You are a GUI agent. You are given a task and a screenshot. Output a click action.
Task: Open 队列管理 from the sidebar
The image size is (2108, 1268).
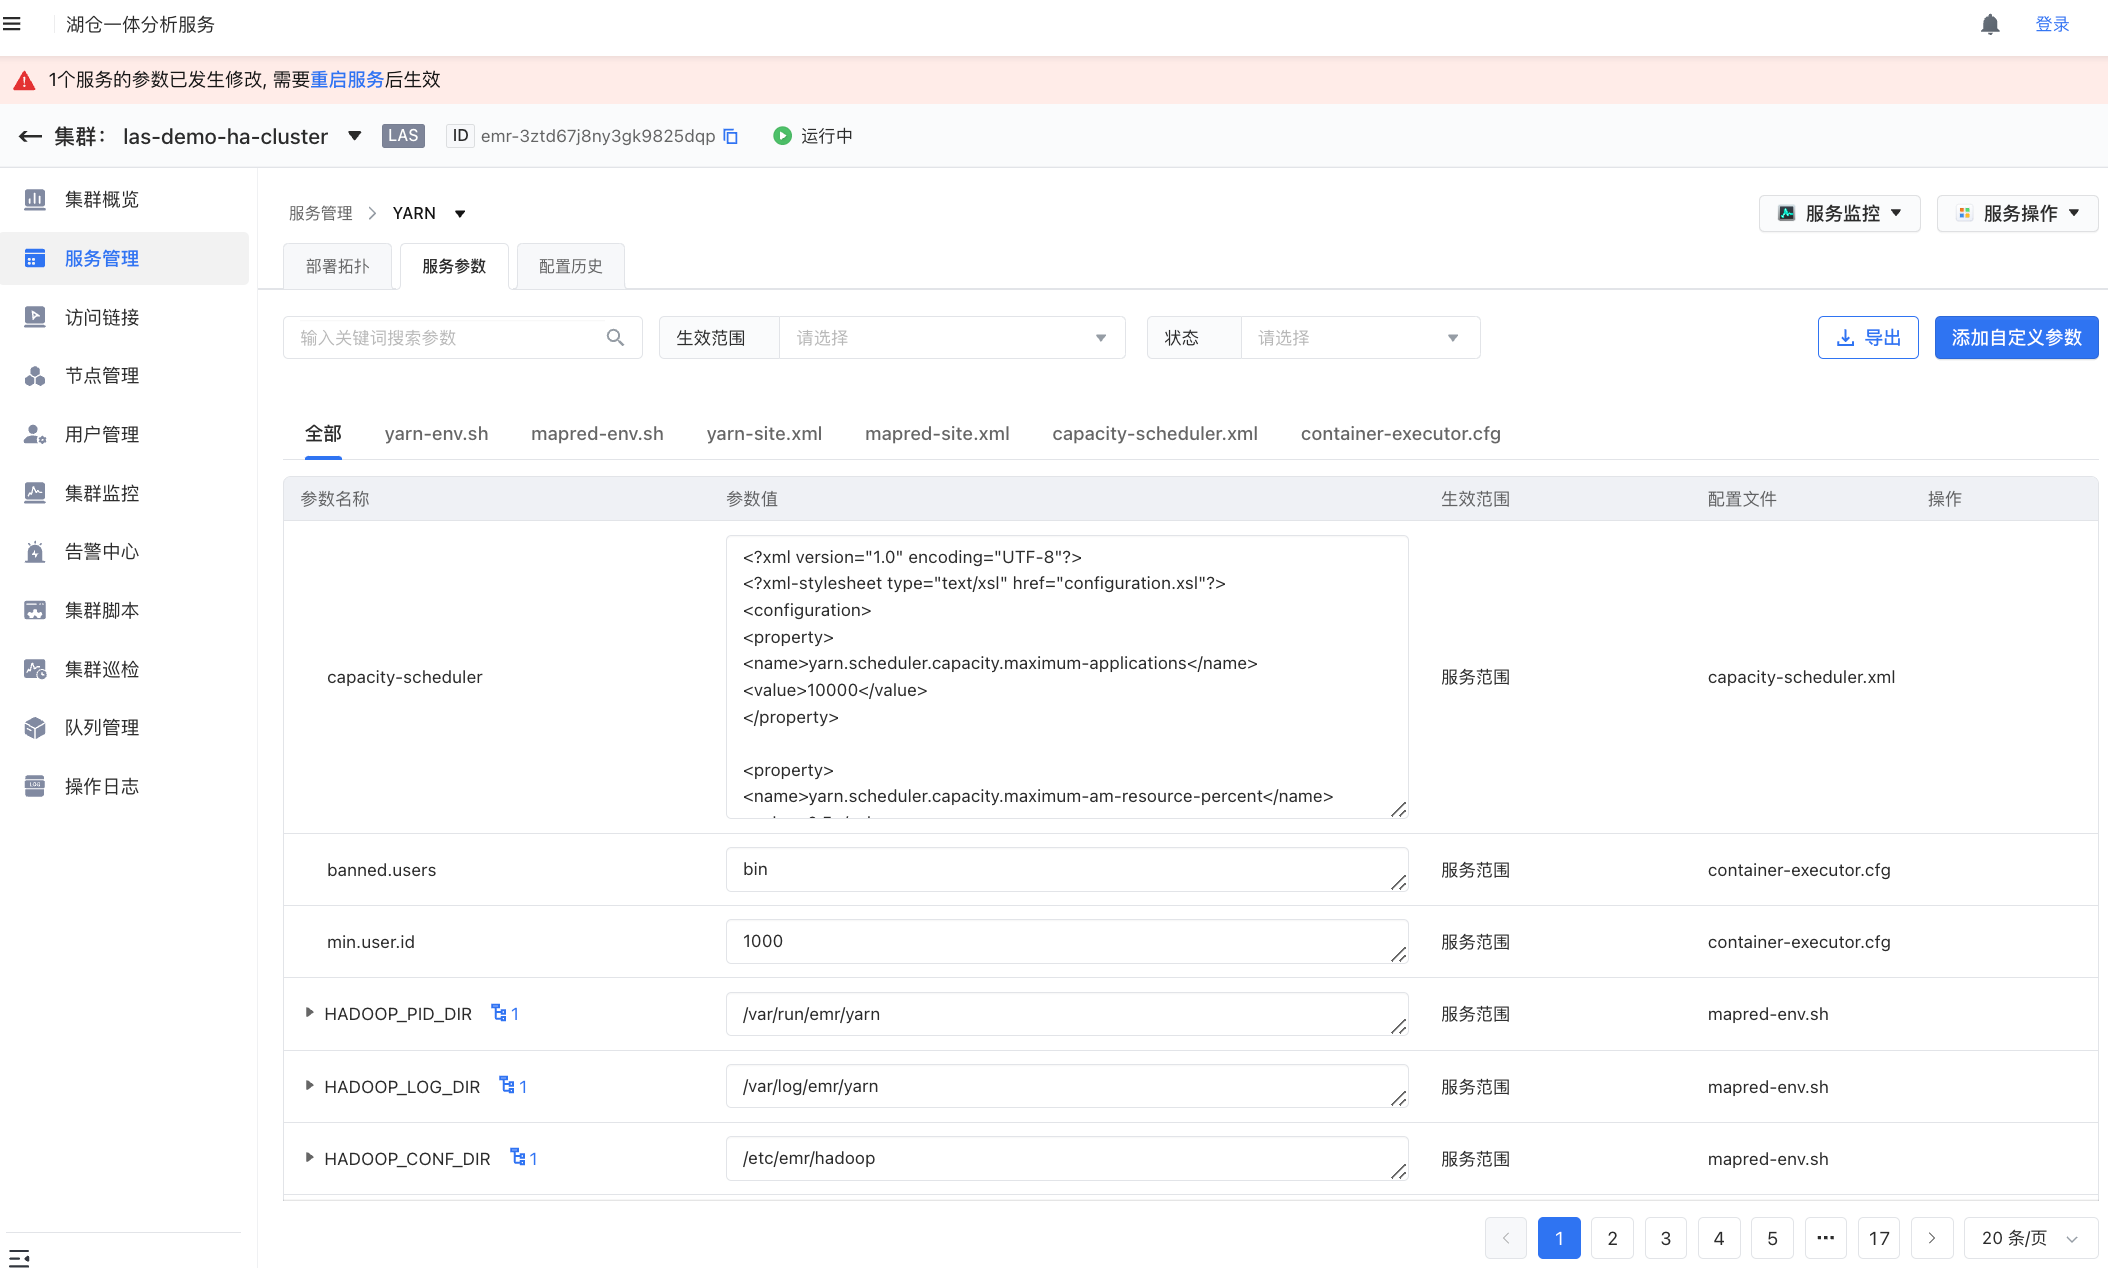pos(102,728)
